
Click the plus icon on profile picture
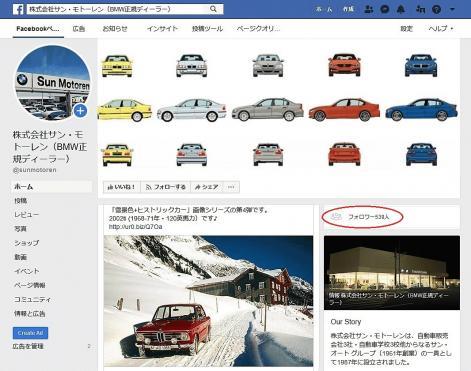[80, 111]
